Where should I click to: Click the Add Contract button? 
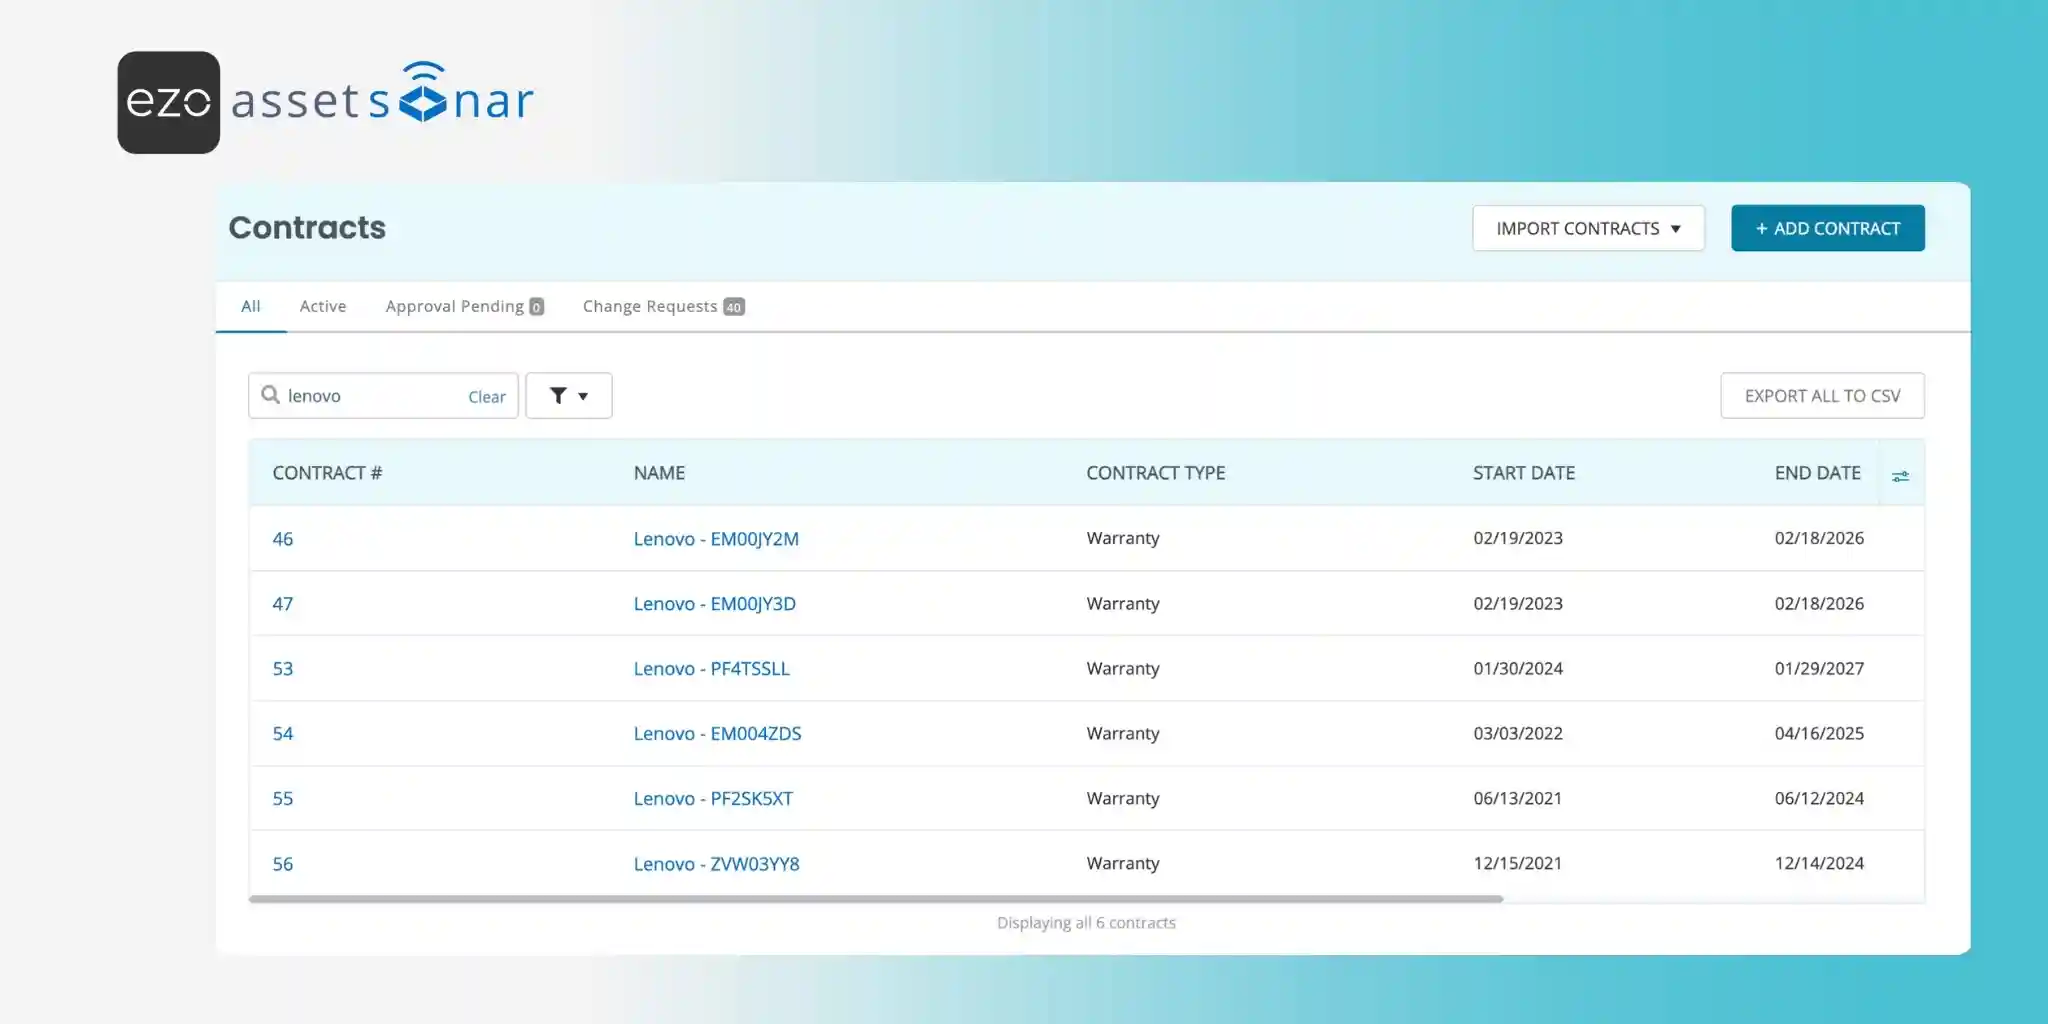(x=1827, y=229)
